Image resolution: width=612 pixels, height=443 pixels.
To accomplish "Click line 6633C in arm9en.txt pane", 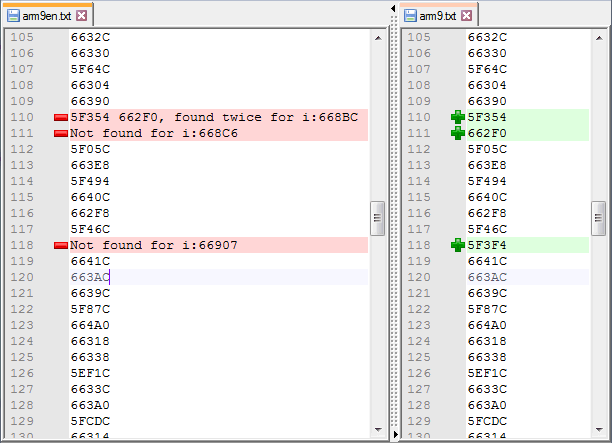I will (90, 389).
